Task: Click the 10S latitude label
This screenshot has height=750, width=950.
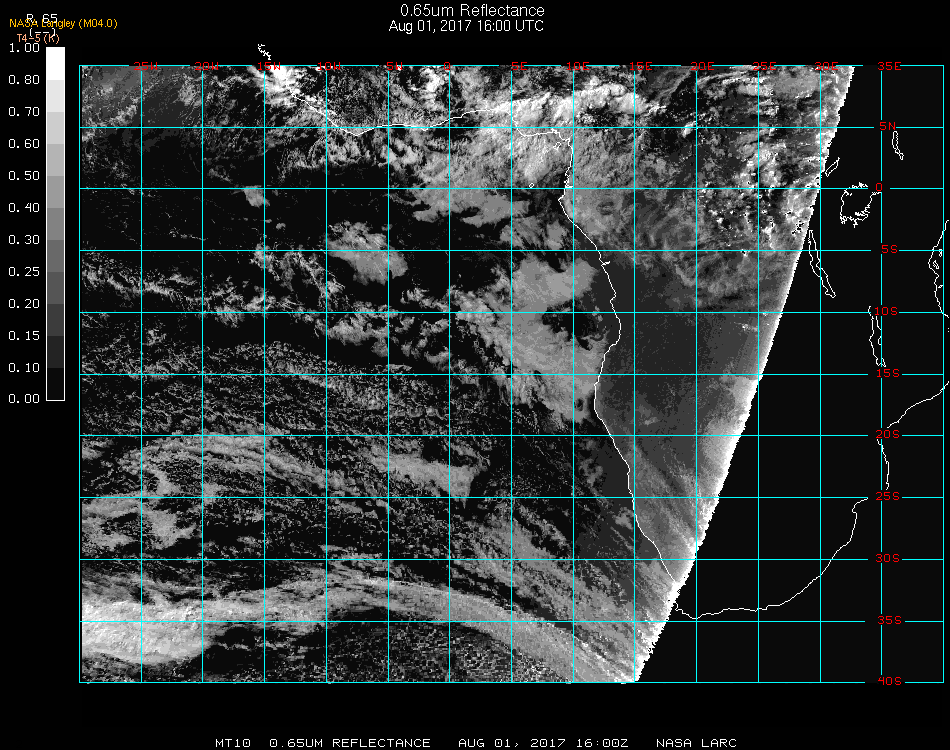Action: click(x=886, y=311)
